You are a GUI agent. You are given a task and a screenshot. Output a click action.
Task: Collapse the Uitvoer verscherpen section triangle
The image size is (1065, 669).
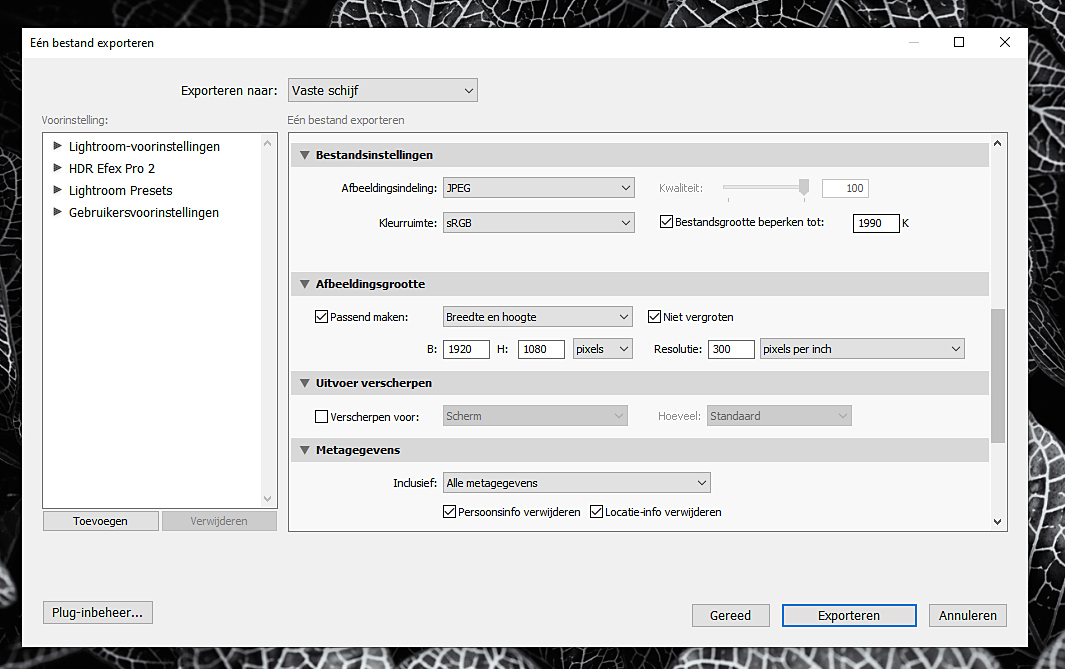tap(305, 383)
